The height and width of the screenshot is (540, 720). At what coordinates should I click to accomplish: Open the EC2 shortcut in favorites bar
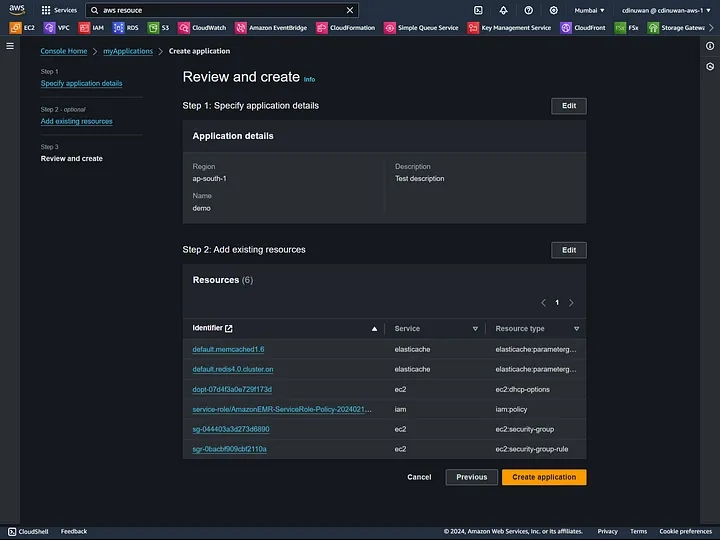[22, 28]
